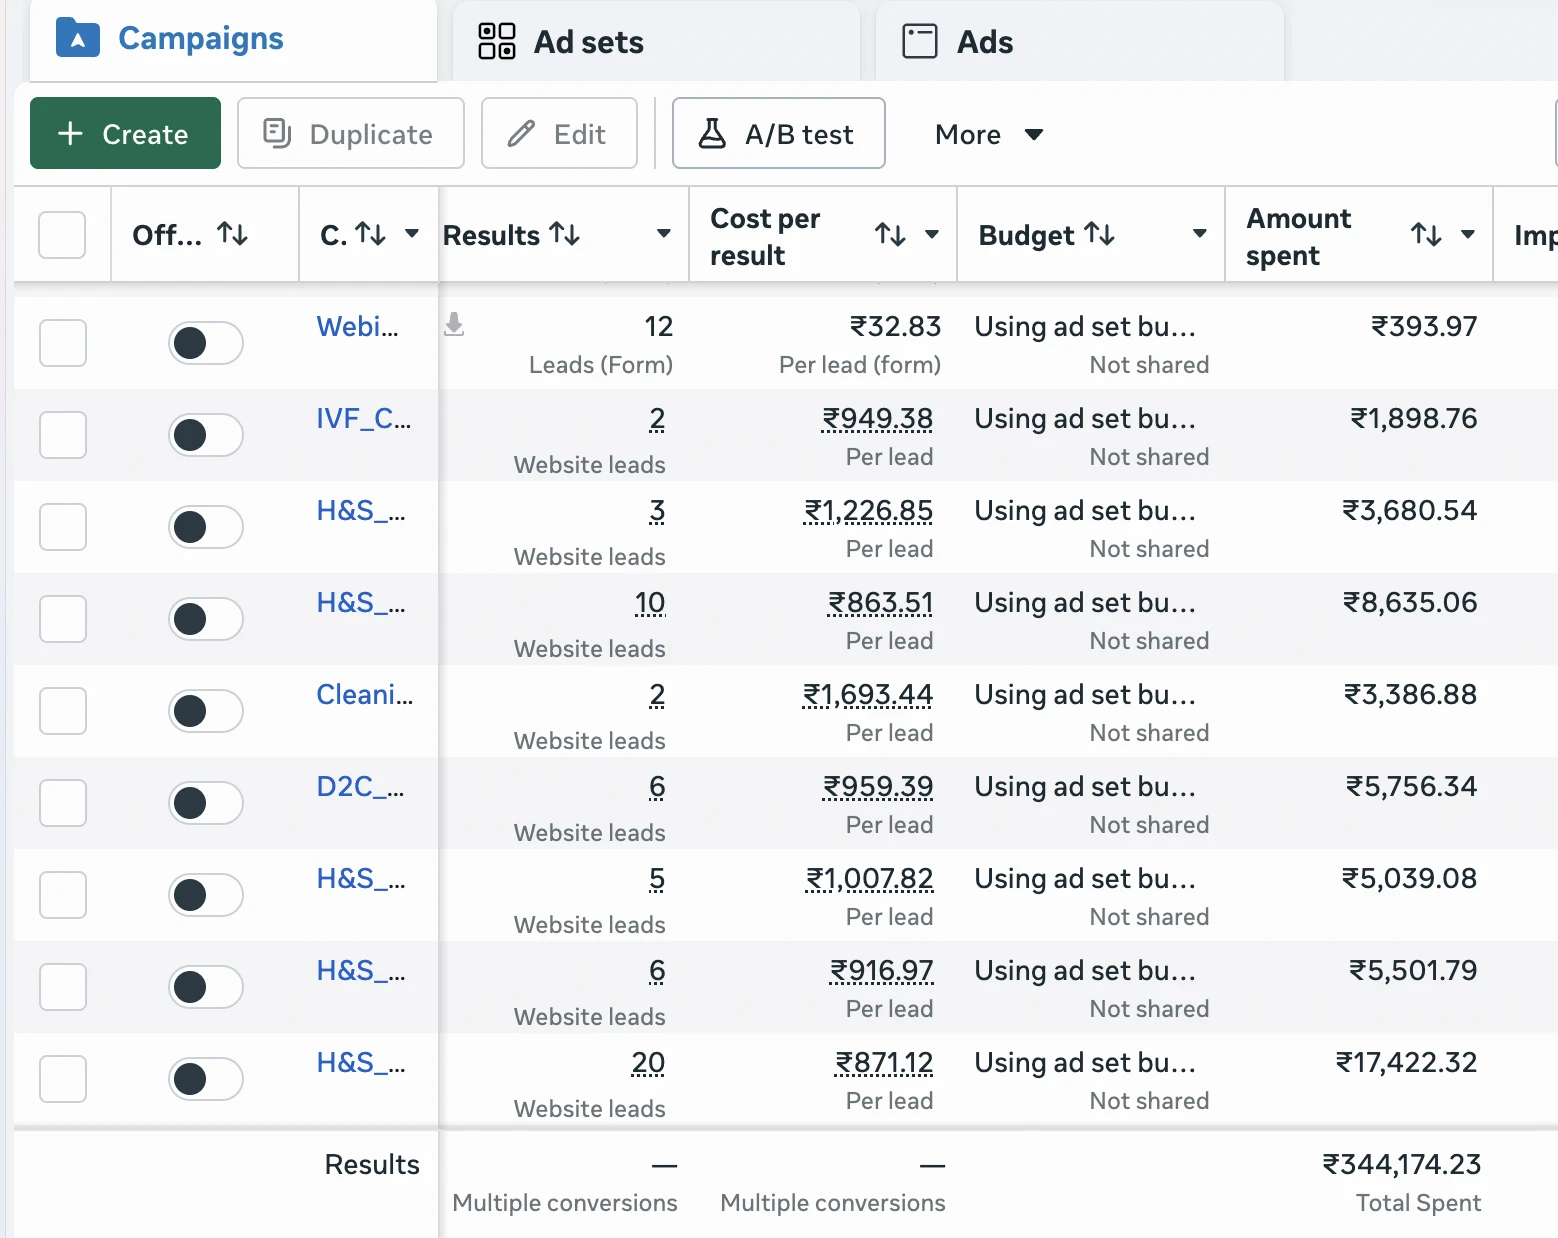Image resolution: width=1558 pixels, height=1238 pixels.
Task: Select the checkbox for the Cleani... campaign
Action: (63, 711)
